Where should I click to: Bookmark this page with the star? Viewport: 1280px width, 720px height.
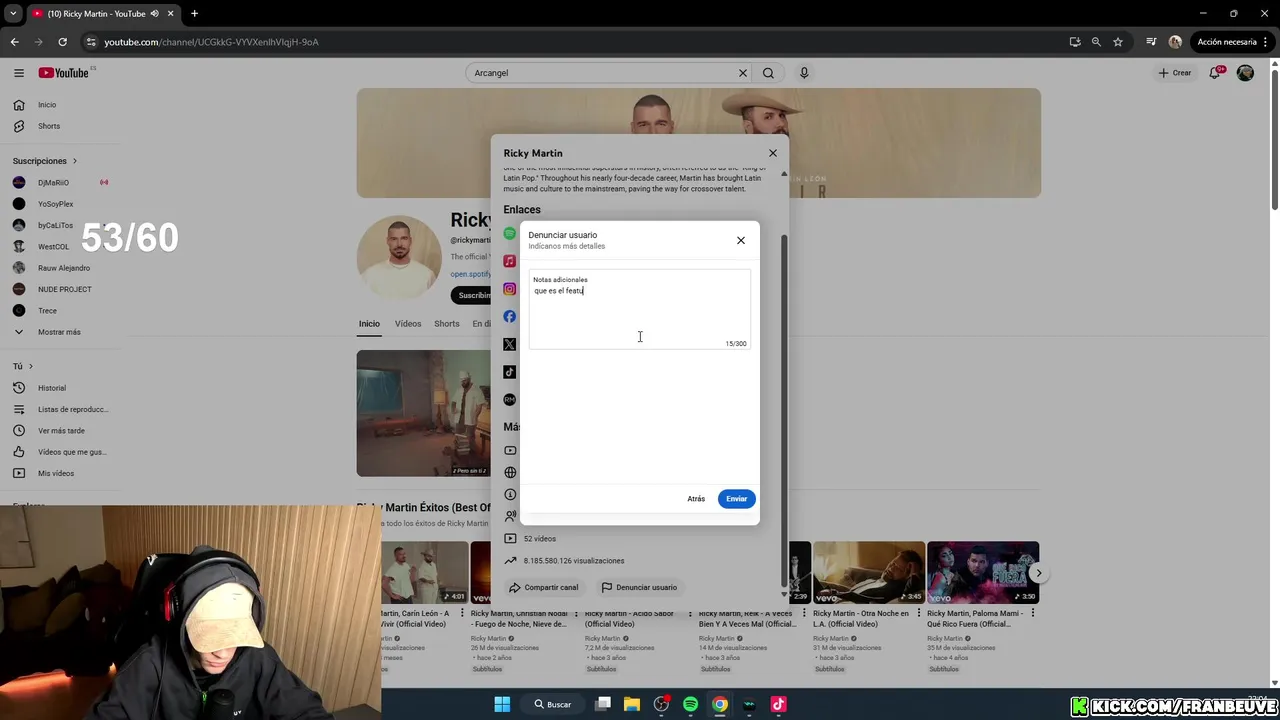click(x=1118, y=42)
